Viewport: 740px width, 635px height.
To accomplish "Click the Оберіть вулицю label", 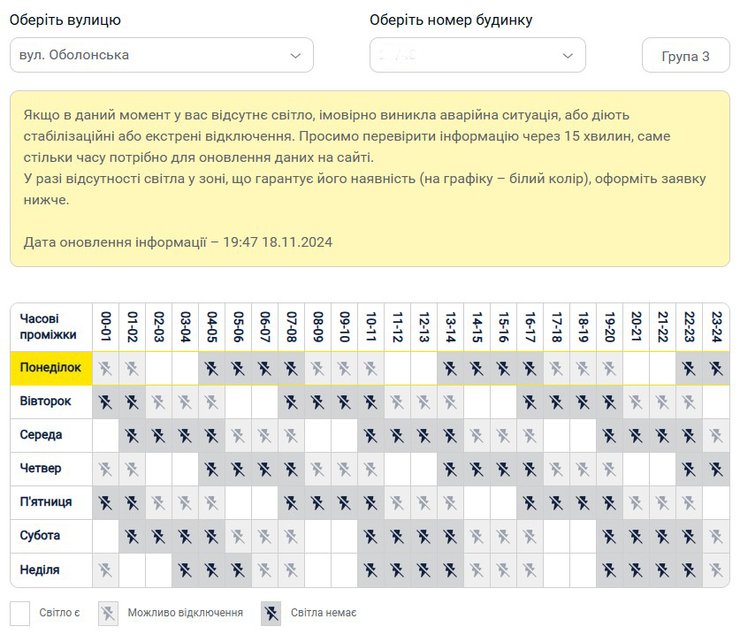I will (65, 20).
